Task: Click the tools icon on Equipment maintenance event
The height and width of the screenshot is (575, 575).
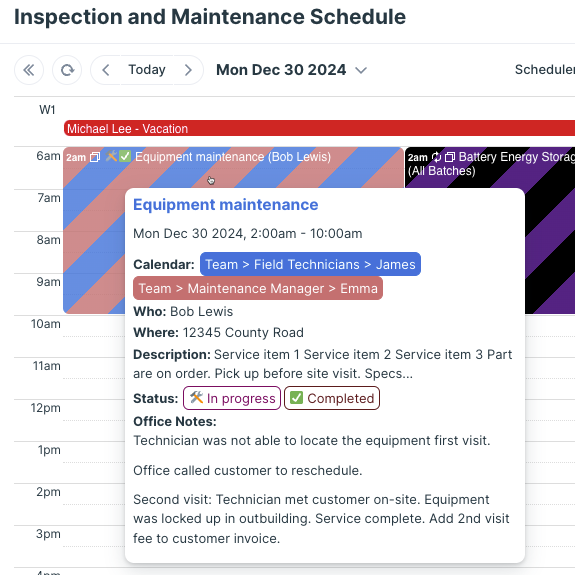Action: click(111, 157)
